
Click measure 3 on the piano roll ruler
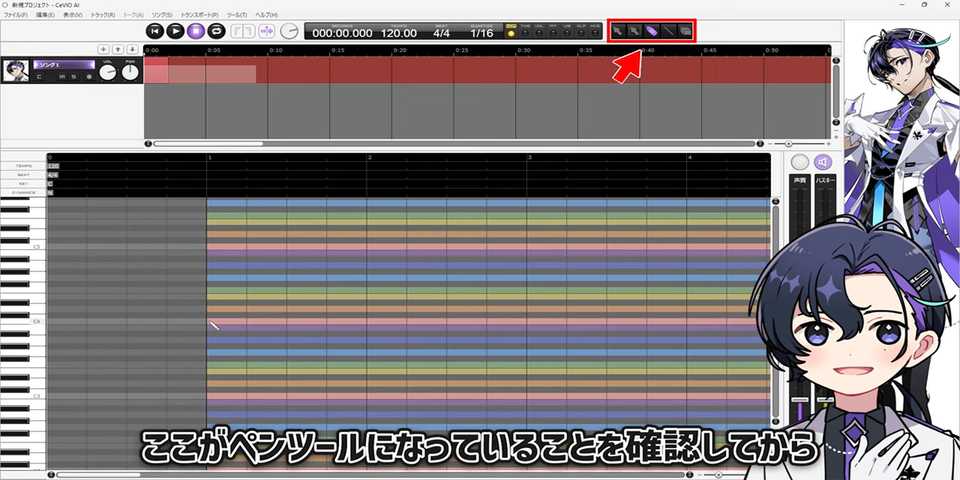[x=530, y=157]
